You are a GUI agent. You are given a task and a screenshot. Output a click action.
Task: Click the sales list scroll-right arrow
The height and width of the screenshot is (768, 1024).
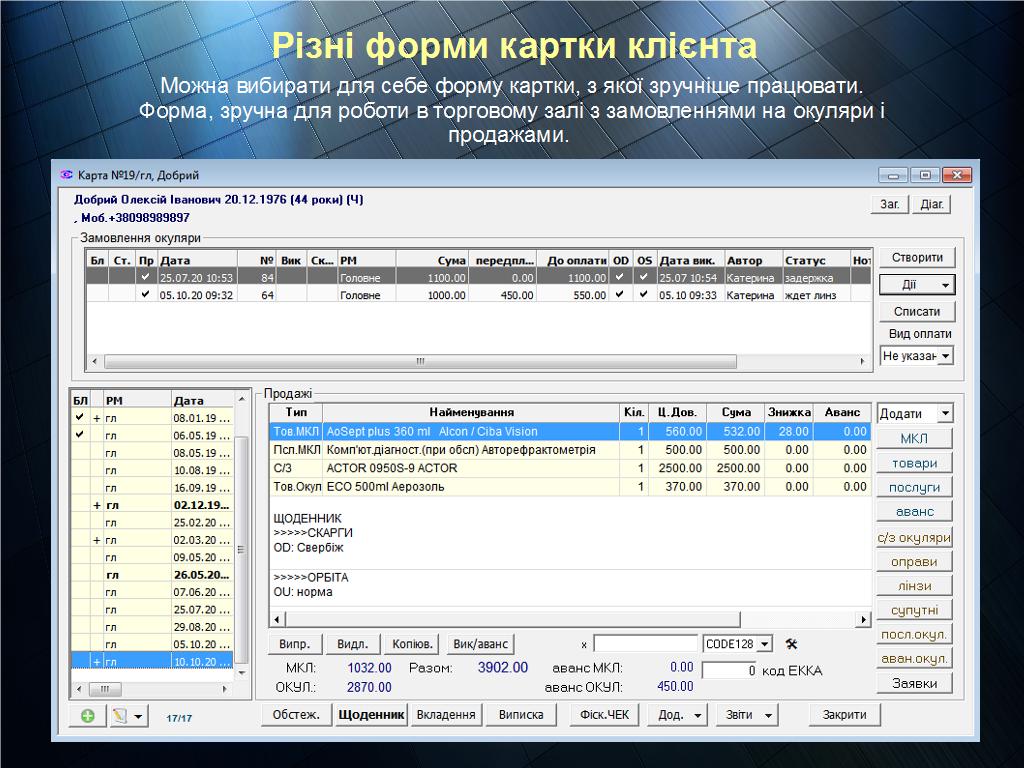coord(864,620)
